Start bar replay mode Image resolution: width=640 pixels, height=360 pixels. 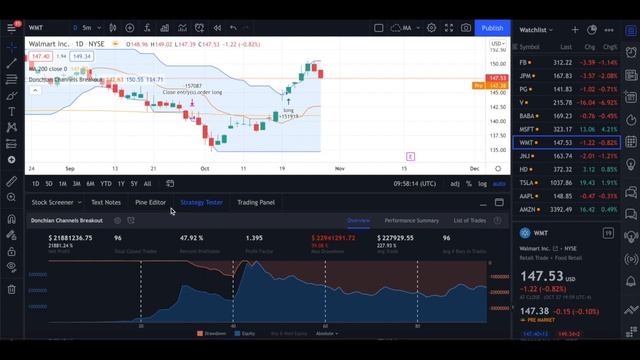click(217, 28)
